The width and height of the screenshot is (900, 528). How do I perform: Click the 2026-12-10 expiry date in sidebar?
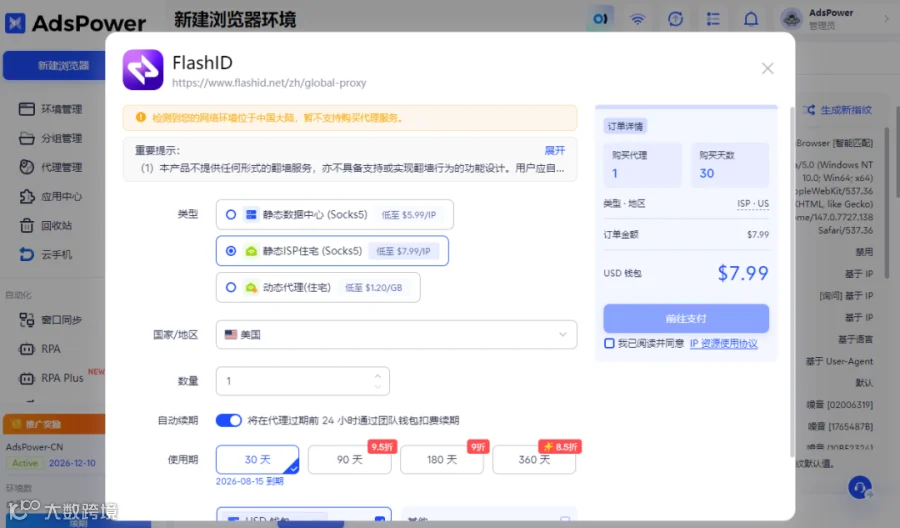72,463
